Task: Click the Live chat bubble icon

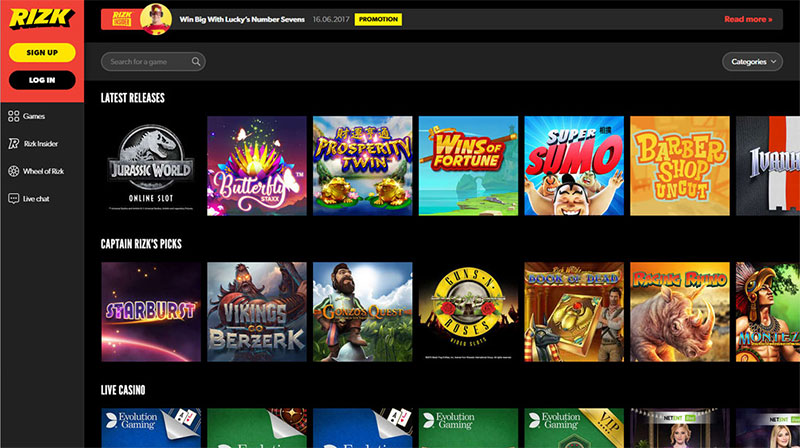Action: tap(14, 198)
